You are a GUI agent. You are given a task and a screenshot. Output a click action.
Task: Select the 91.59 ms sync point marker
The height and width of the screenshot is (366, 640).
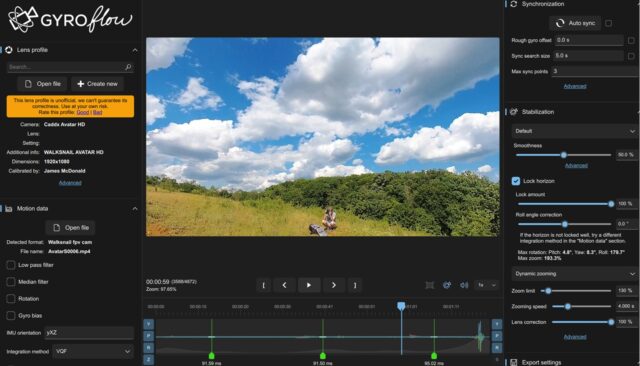pyautogui.click(x=211, y=356)
